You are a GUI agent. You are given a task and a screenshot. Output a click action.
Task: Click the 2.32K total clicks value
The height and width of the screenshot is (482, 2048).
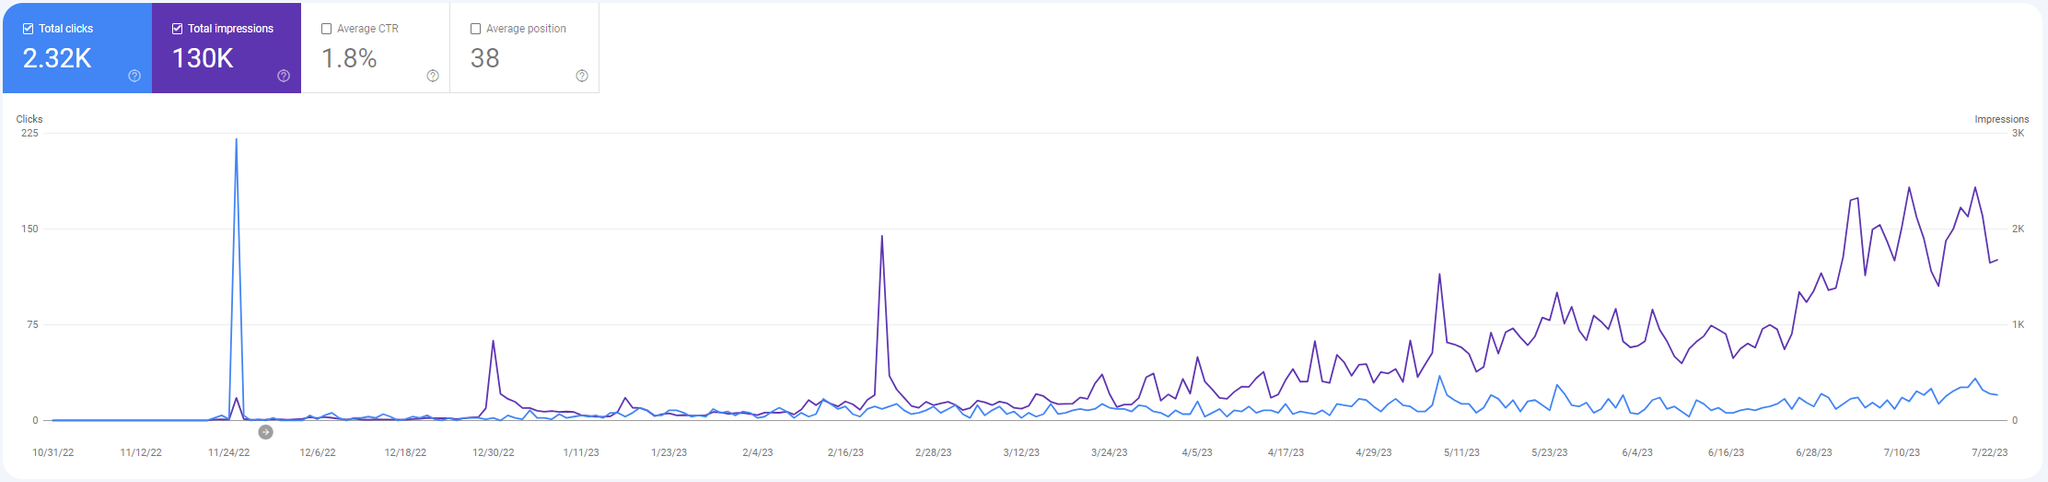[57, 59]
